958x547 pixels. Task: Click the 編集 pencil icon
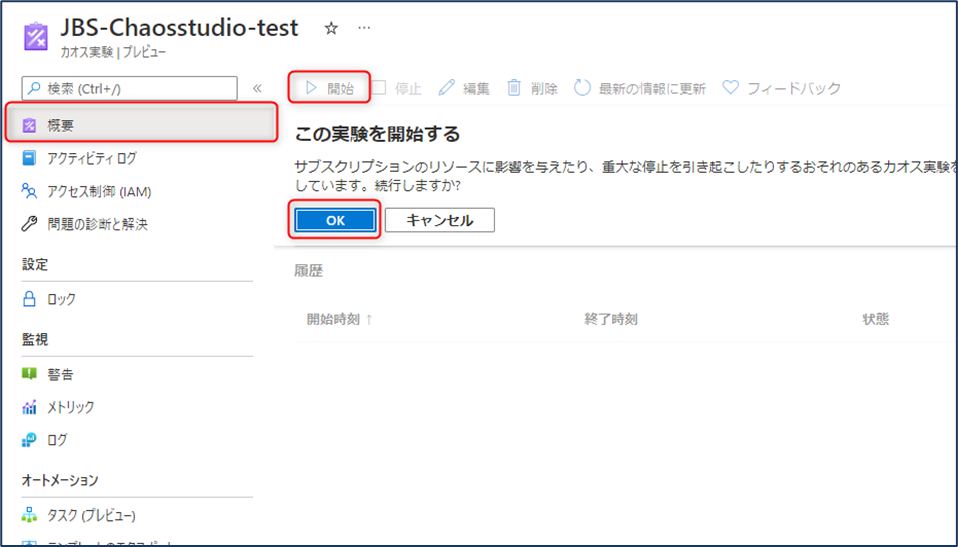447,88
